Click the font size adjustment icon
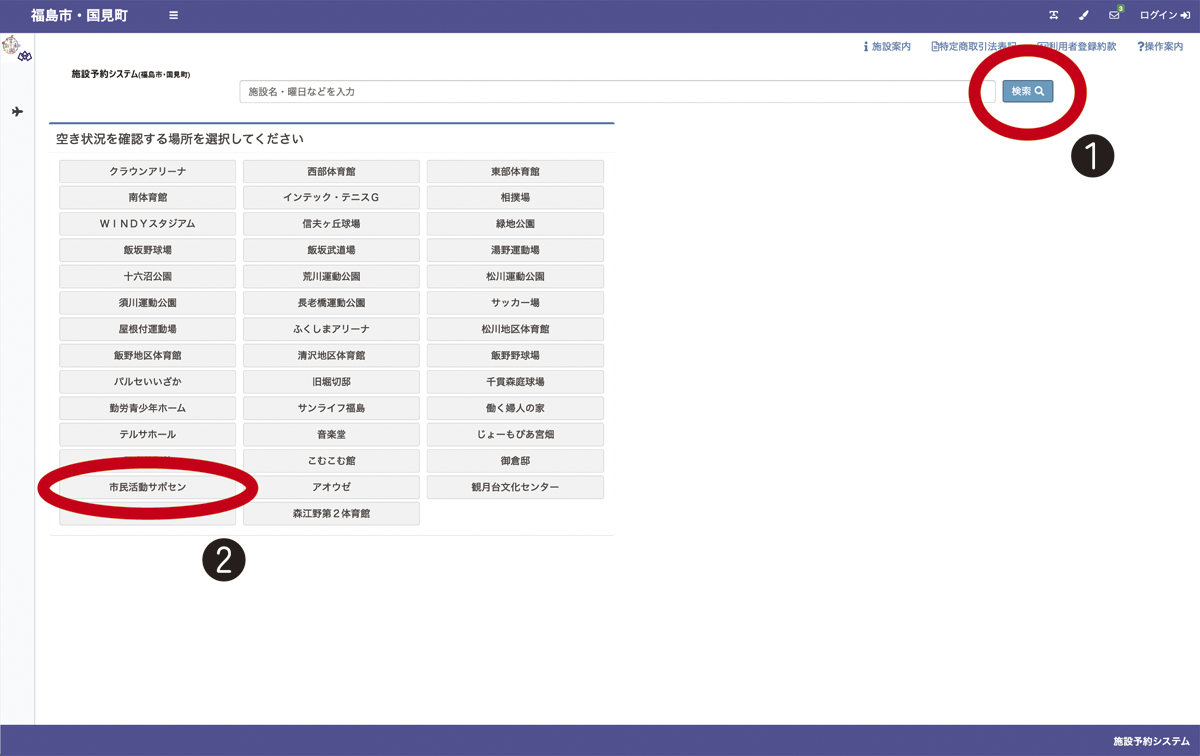The height and width of the screenshot is (756, 1200). click(x=1054, y=15)
